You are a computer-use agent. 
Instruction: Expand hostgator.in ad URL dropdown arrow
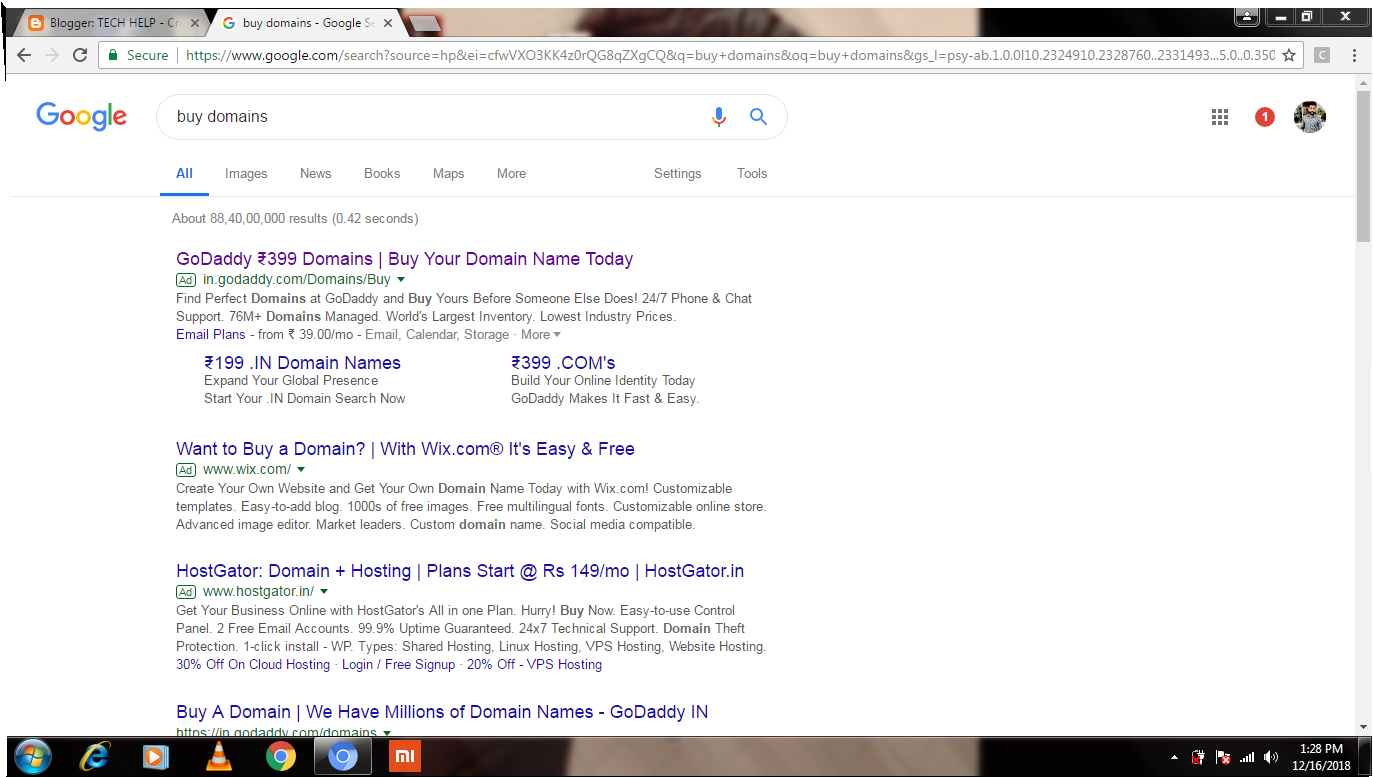tap(324, 592)
